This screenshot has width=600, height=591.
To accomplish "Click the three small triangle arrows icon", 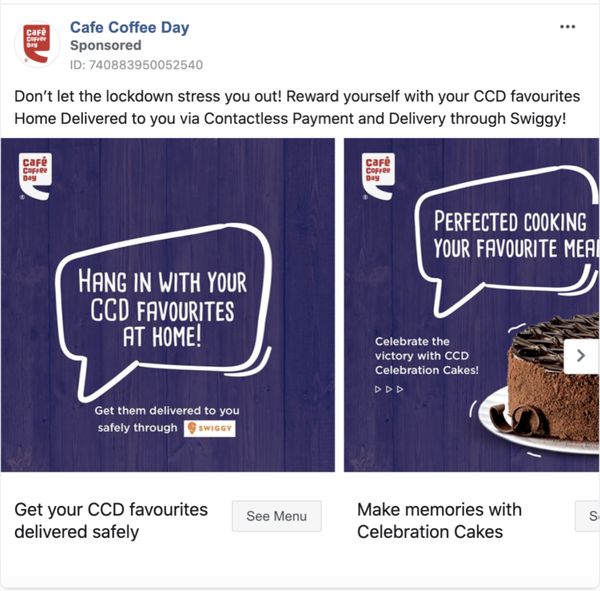I will tap(389, 389).
